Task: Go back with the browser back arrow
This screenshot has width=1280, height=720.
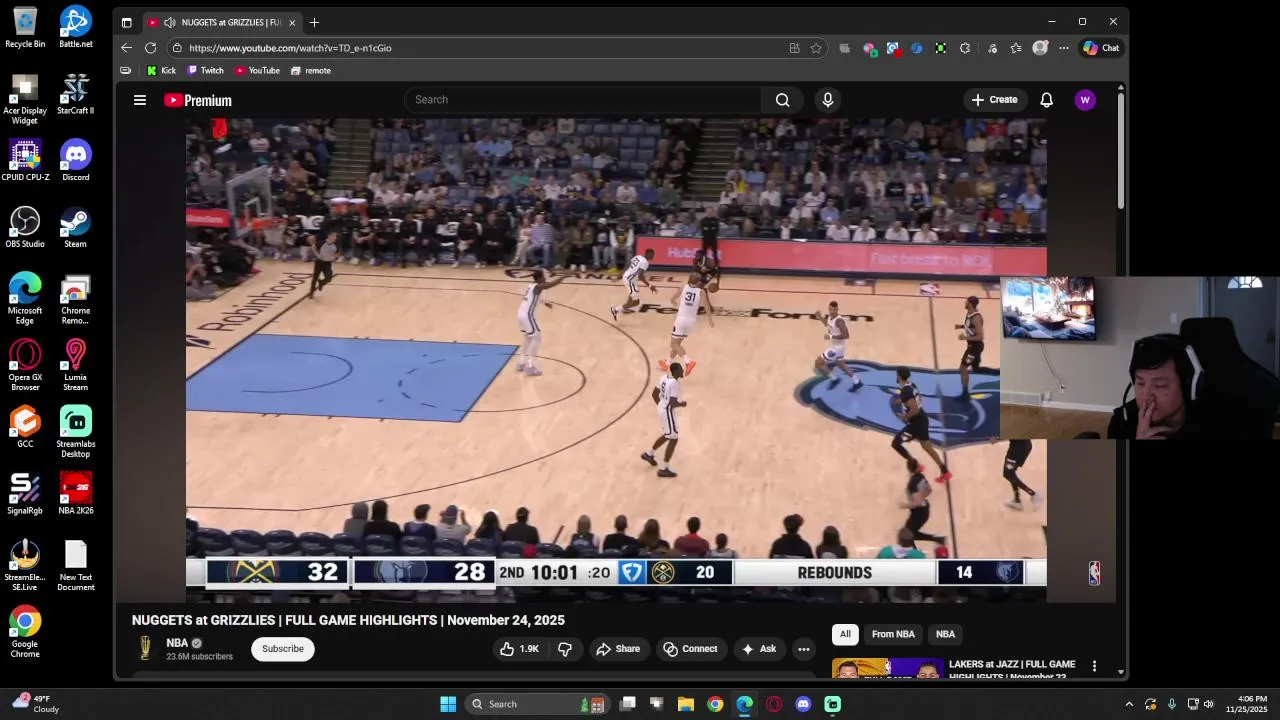Action: pos(126,48)
